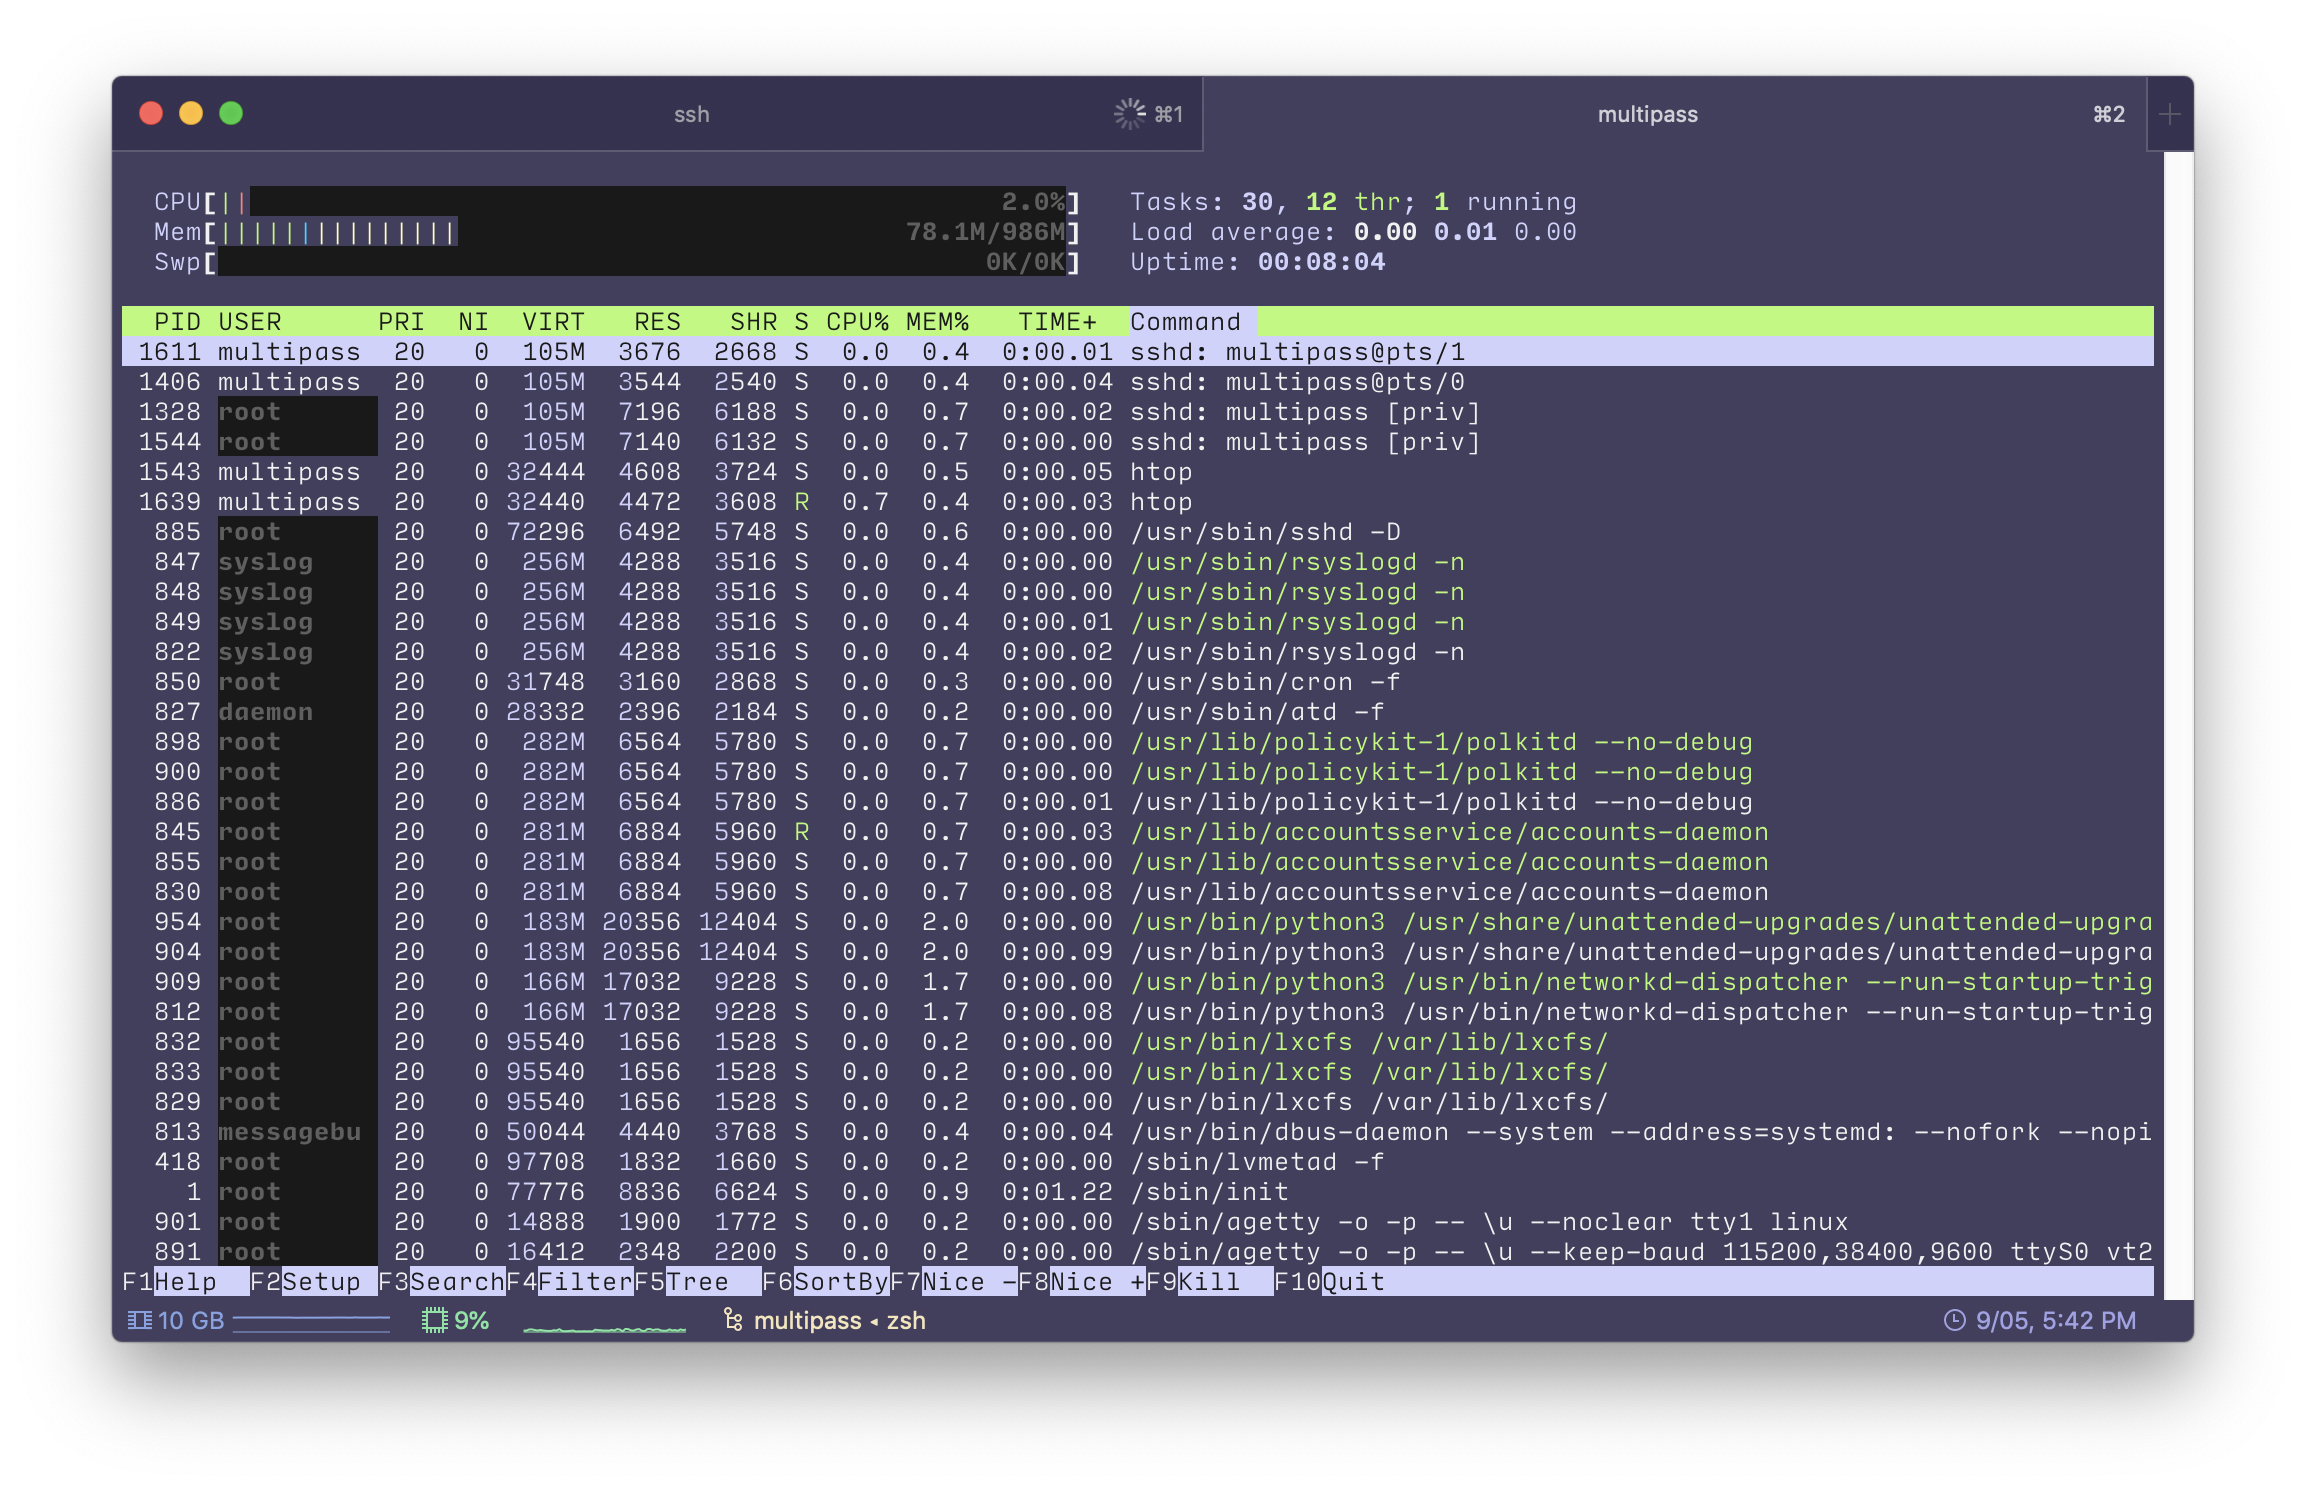2306x1490 pixels.
Task: Click the spinner activity icon on ssh tab
Action: tap(1129, 114)
